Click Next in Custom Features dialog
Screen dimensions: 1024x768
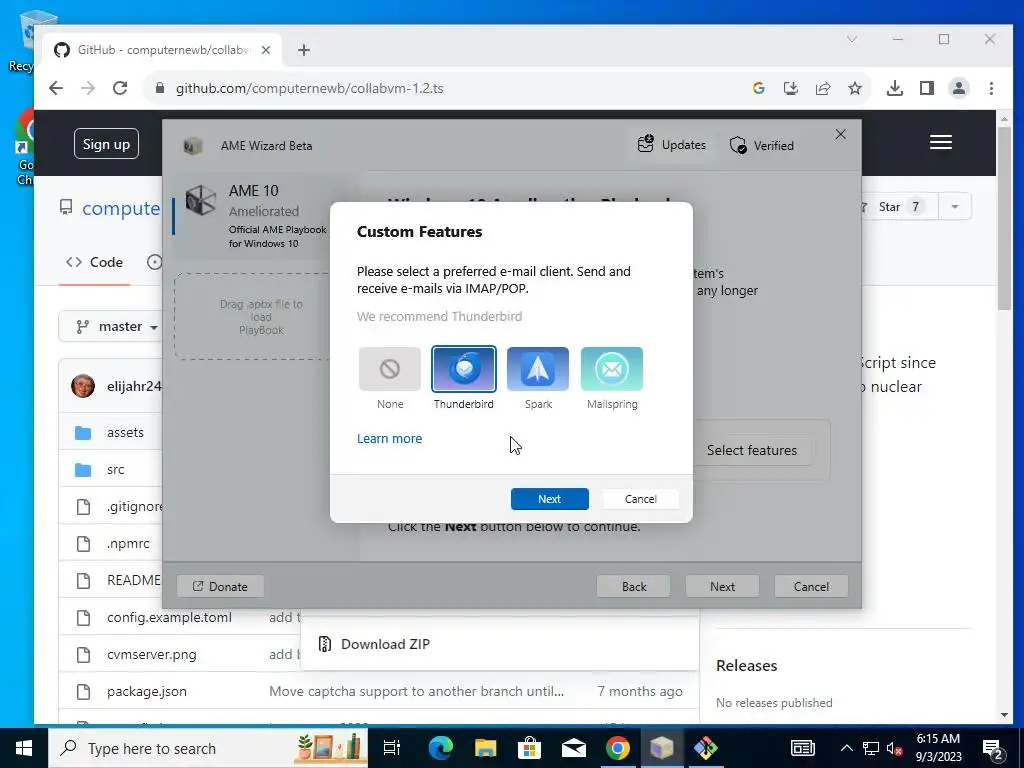[549, 499]
